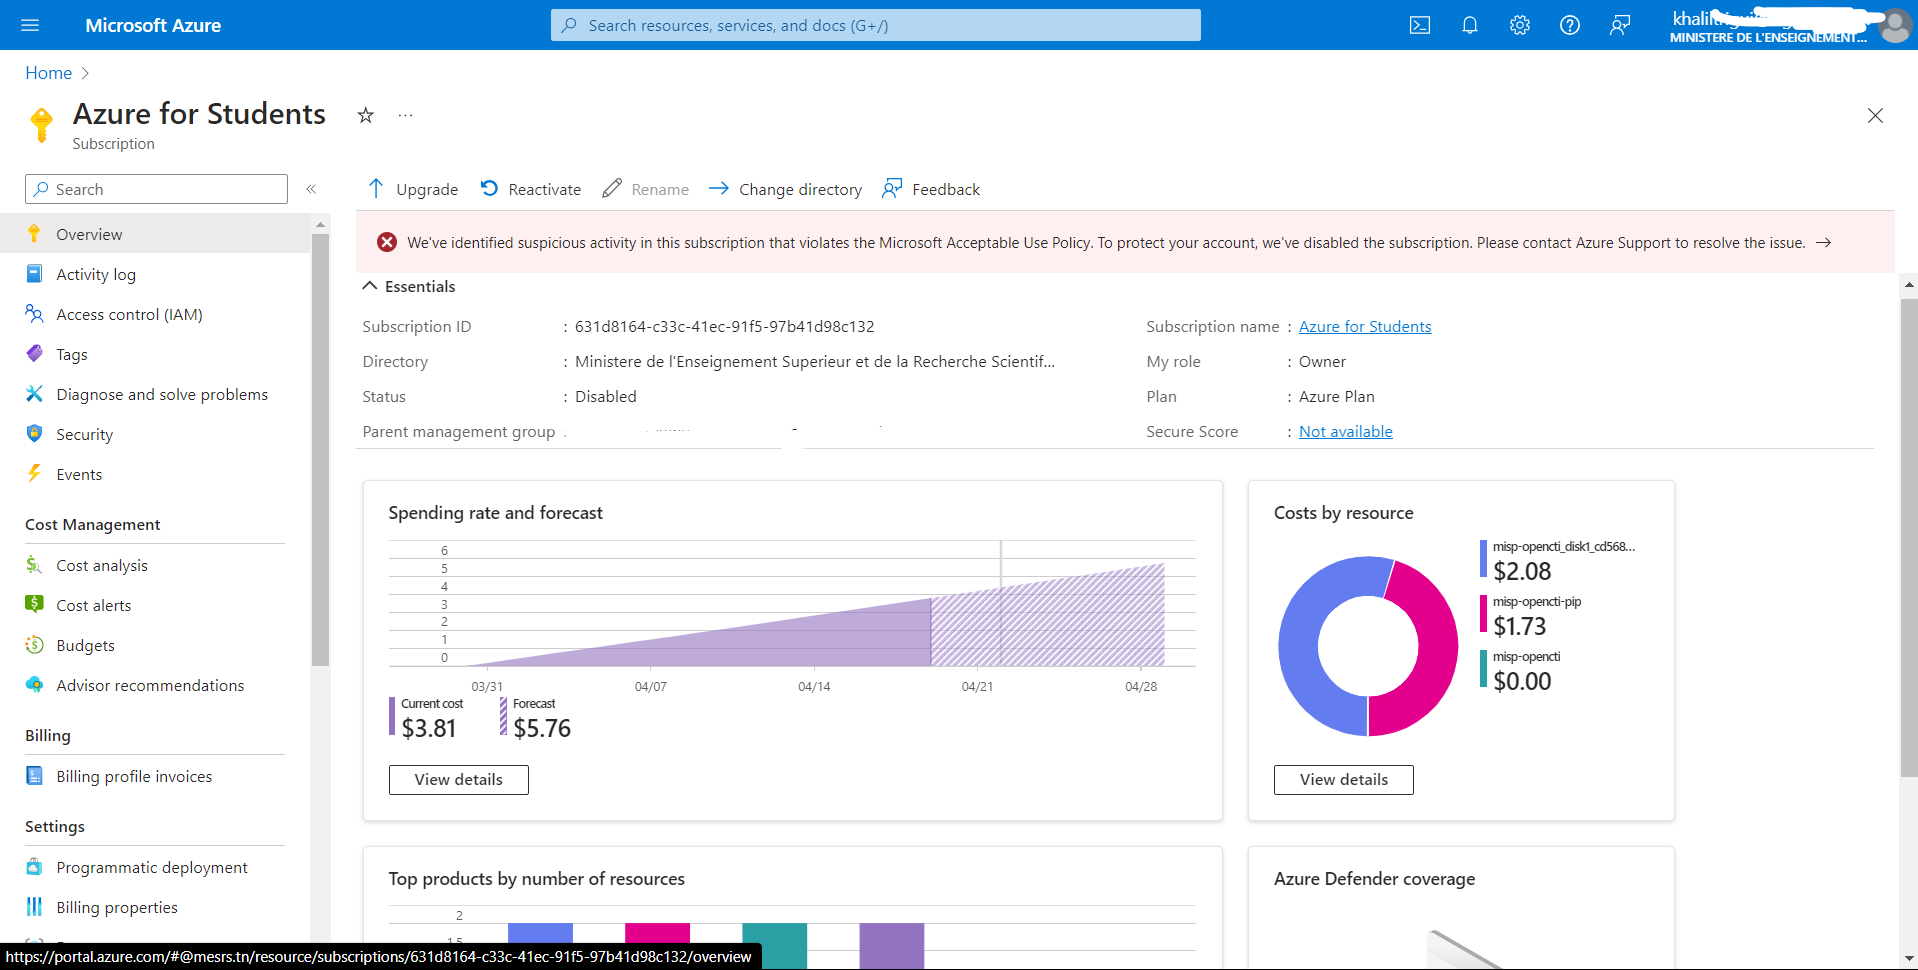Open portal settings gear

[1520, 25]
